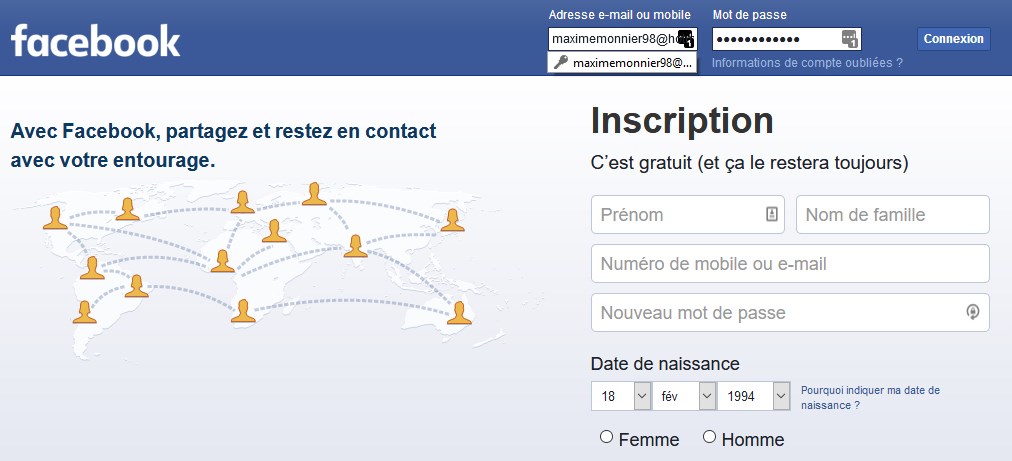1012x461 pixels.
Task: Click the Nouveau mot de passe field
Action: pos(790,312)
